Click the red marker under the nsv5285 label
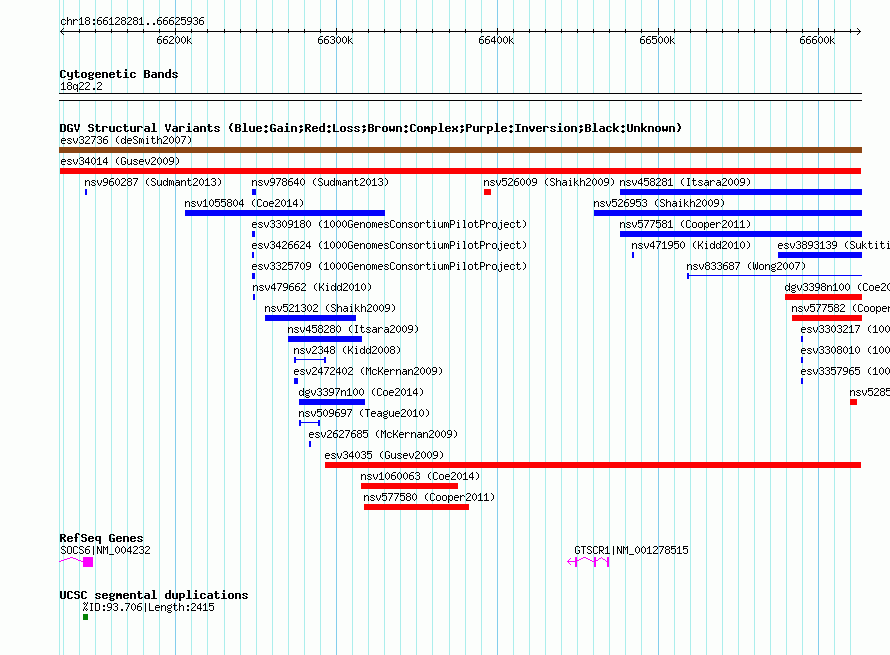Screen dimensions: 890x655 853,402
